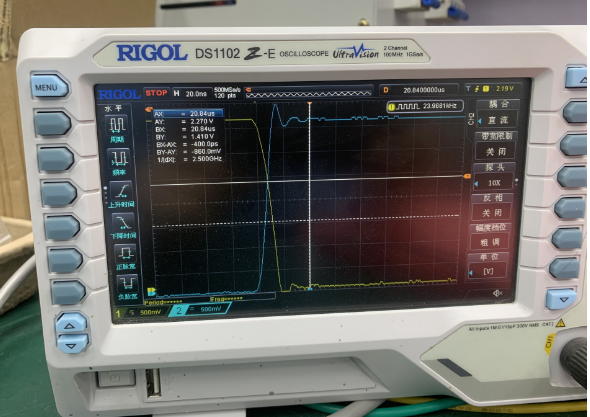Click the on-screen RIGOL logo
This screenshot has width=590, height=417.
click(x=119, y=94)
